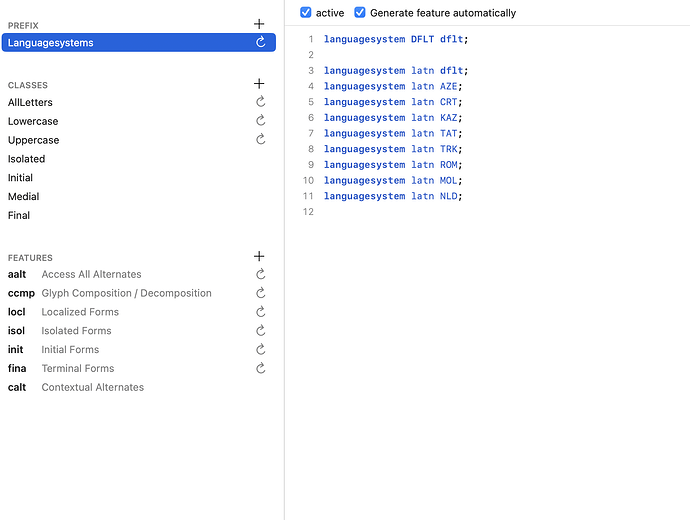Screen dimensions: 690x520
Task: Click the line 'languagesystem DFLT dflt;'
Action: click(x=396, y=39)
